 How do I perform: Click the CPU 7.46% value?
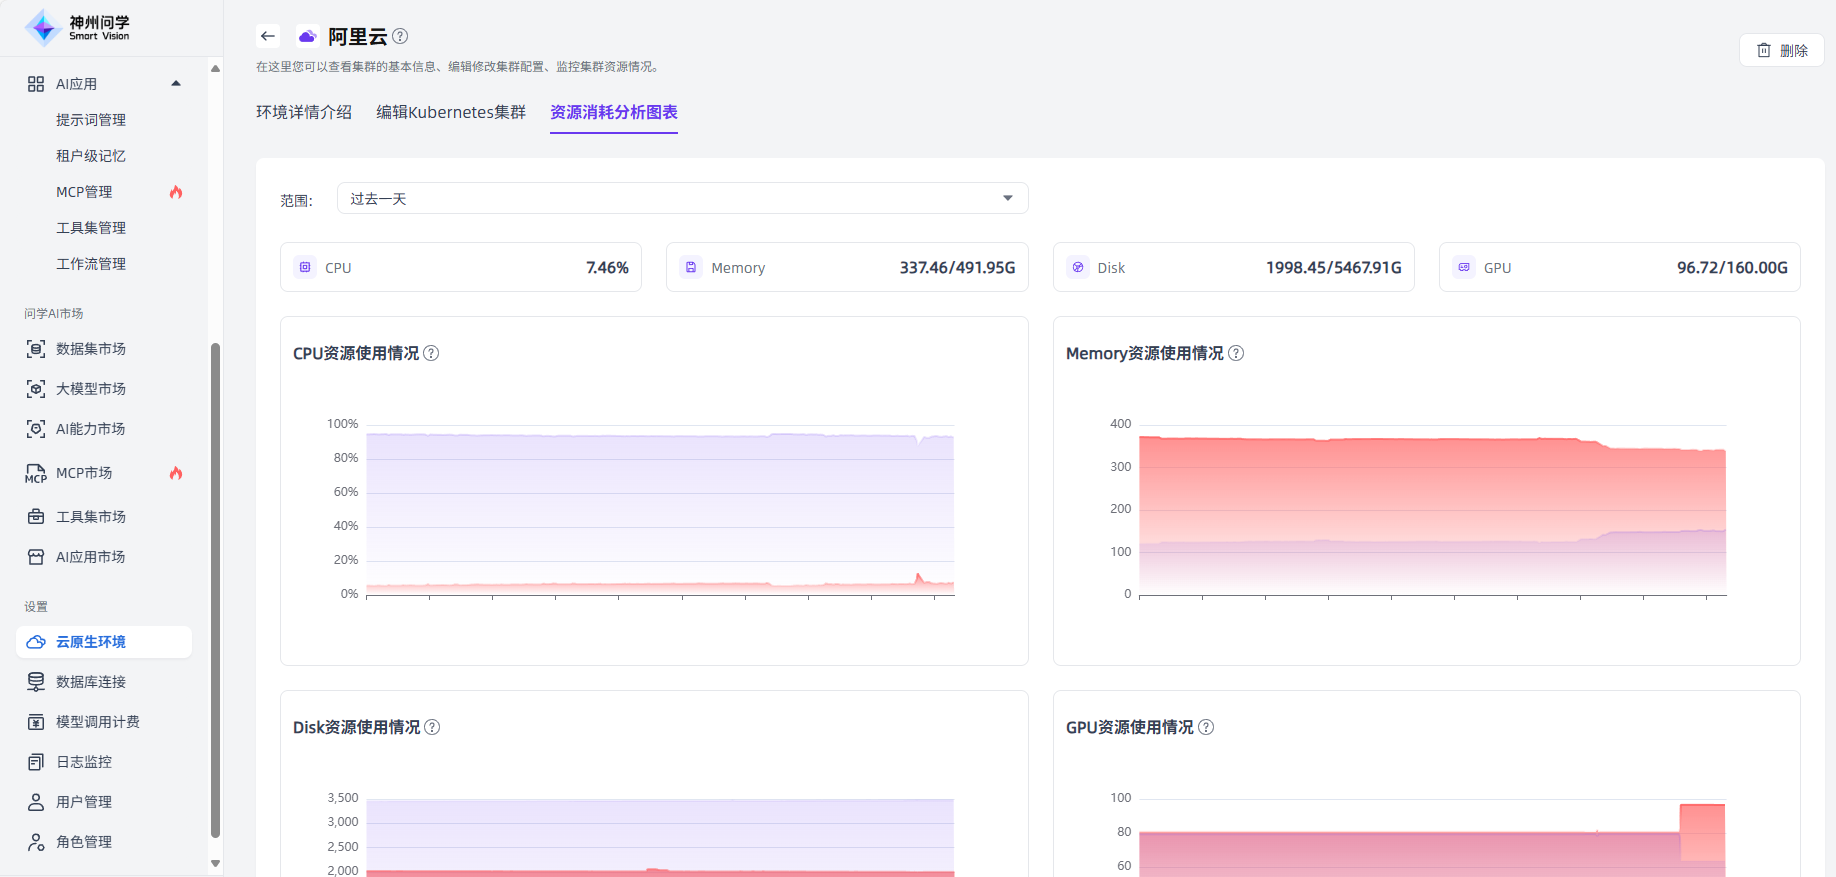pyautogui.click(x=607, y=268)
